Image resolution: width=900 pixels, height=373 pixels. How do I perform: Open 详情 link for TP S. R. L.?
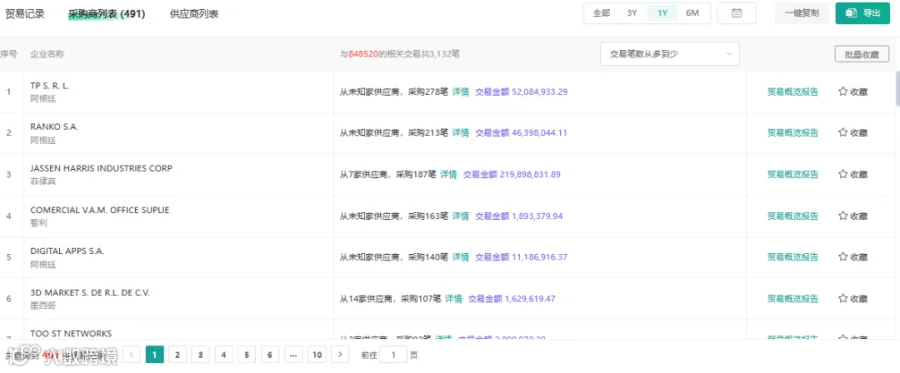click(x=460, y=91)
